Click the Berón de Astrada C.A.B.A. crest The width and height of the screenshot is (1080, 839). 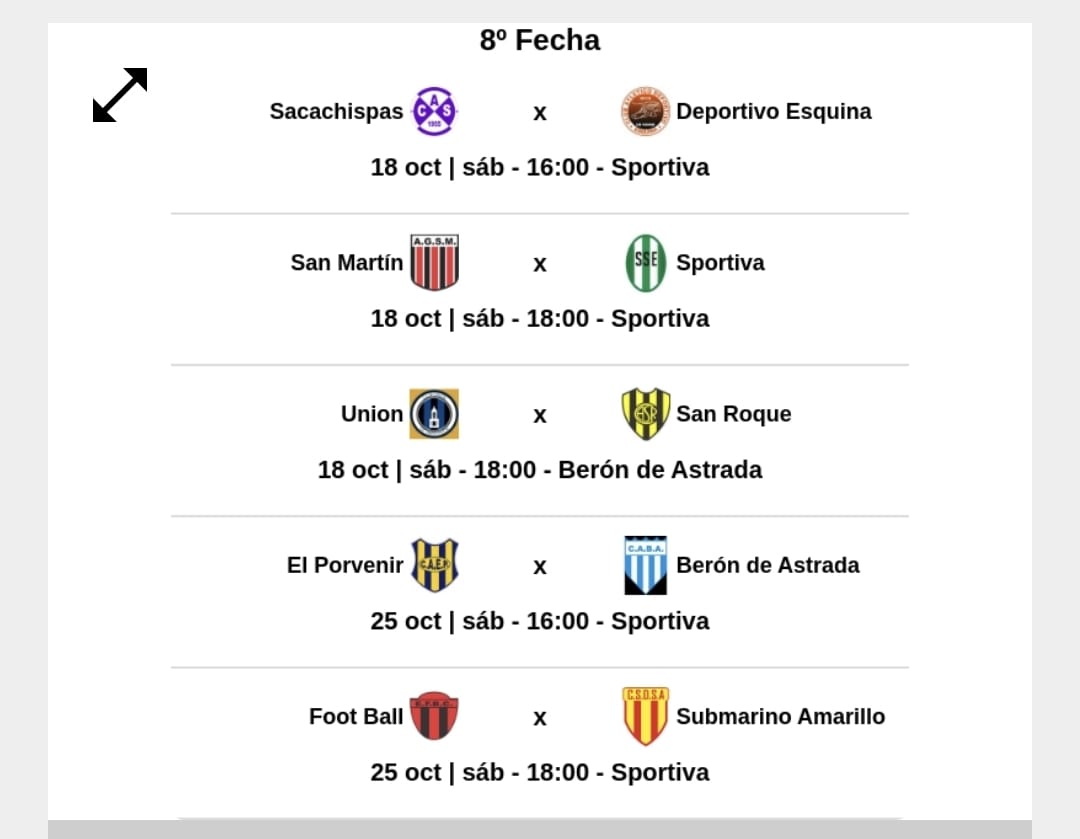[646, 565]
